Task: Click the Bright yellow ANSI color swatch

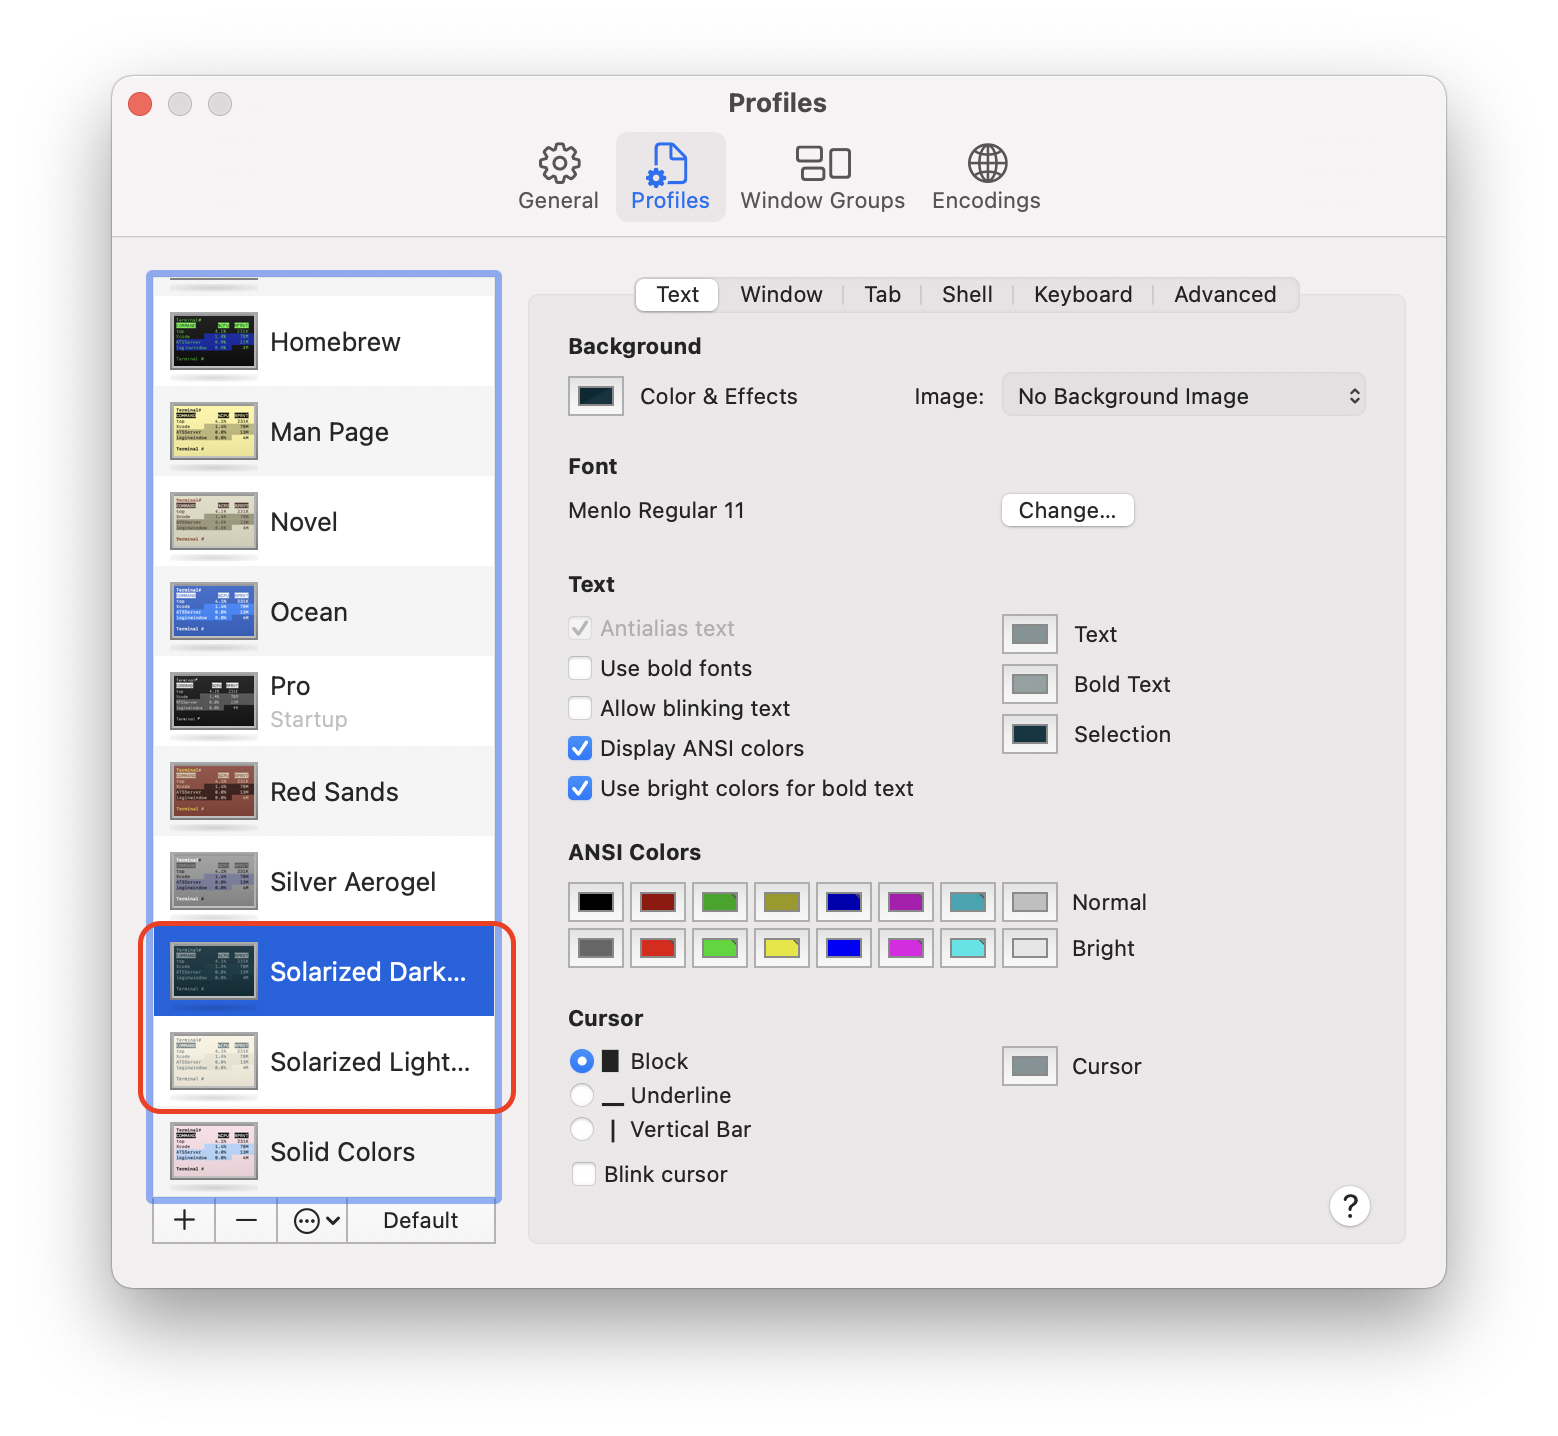Action: click(782, 948)
